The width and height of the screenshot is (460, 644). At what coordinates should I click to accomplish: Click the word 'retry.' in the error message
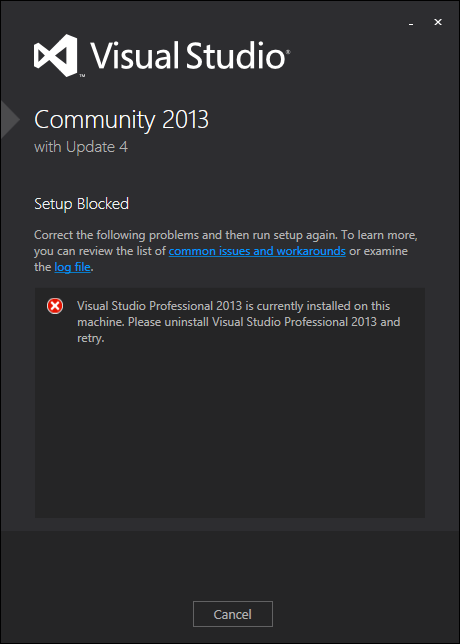pyautogui.click(x=91, y=339)
